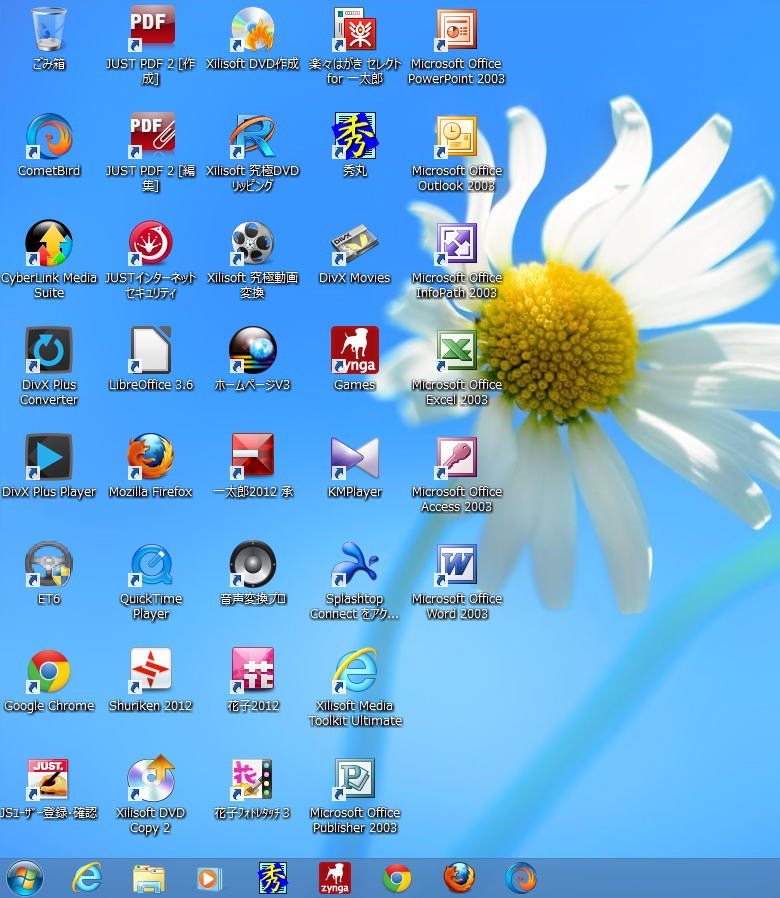The height and width of the screenshot is (898, 780).
Task: Click the Internet Explorer taskbar icon
Action: tap(87, 878)
